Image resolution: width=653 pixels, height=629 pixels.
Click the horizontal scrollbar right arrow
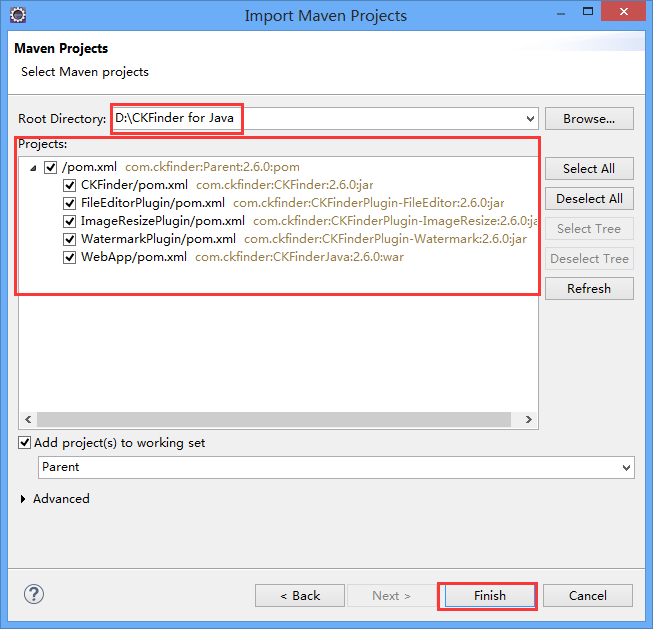point(528,419)
